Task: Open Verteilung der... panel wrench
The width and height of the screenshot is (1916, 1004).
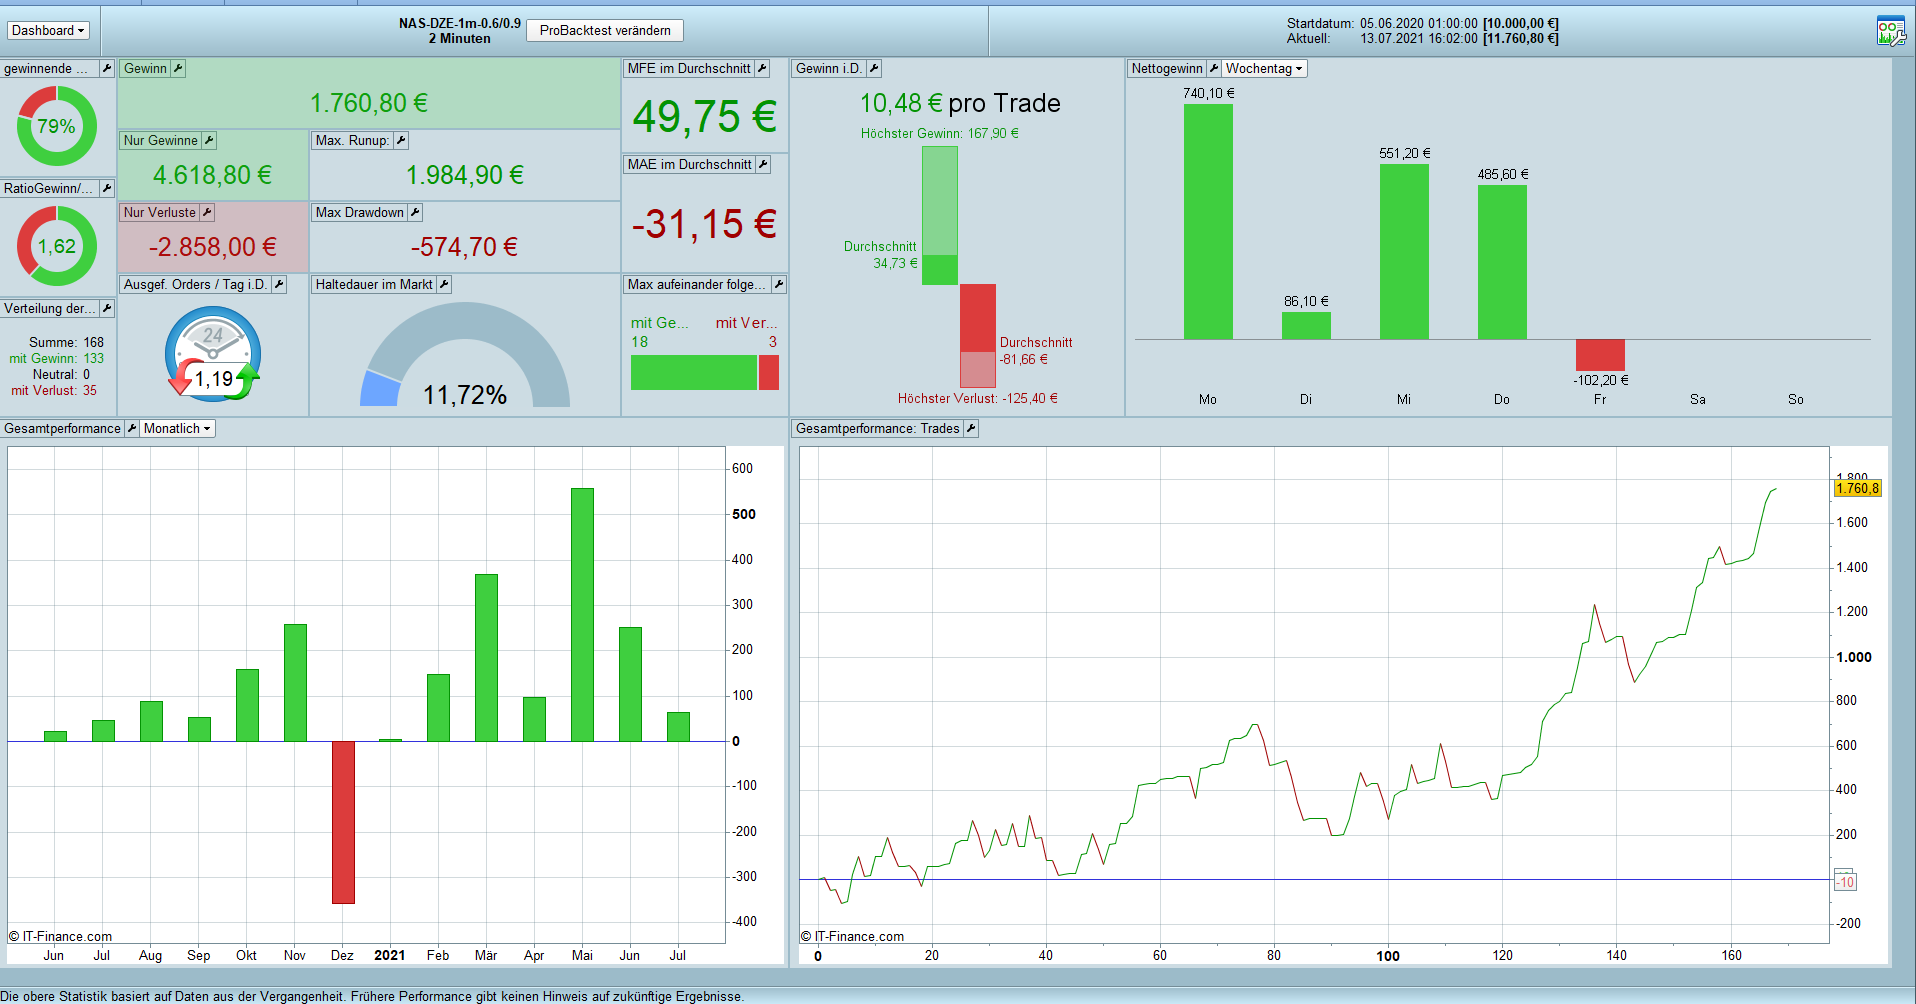Action: 107,308
